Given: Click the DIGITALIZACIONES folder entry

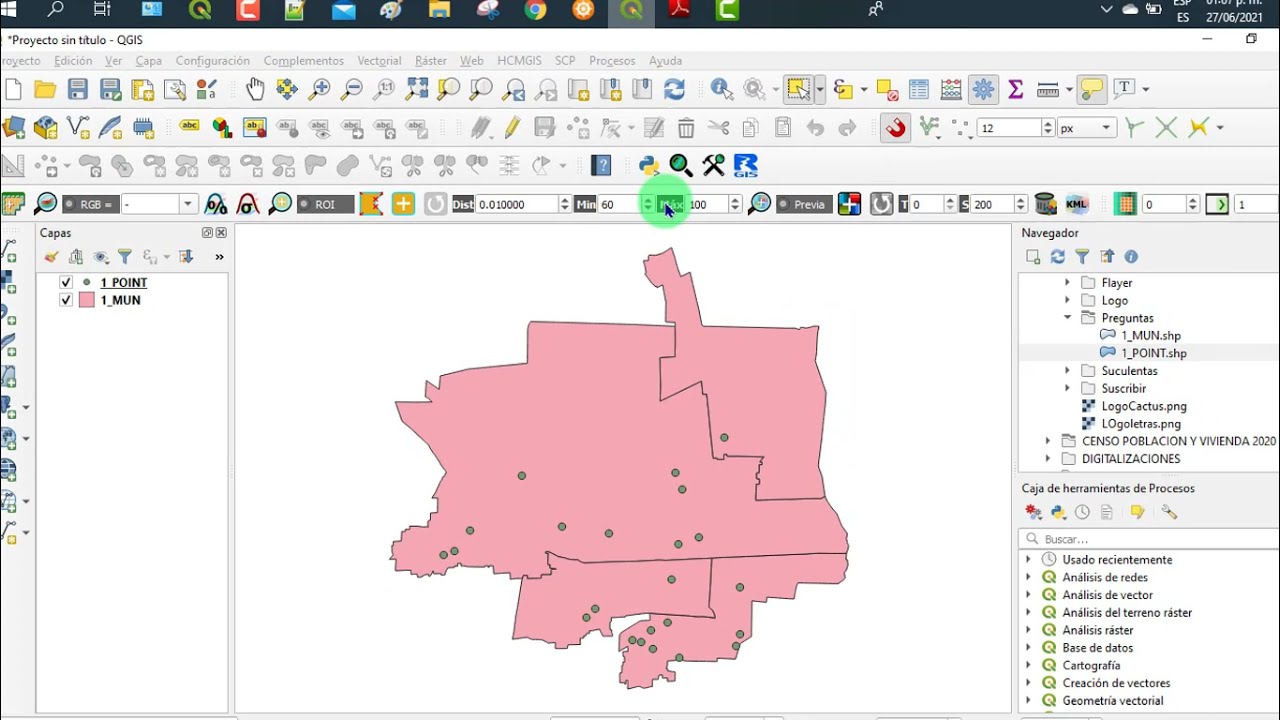Looking at the screenshot, I should (1131, 459).
